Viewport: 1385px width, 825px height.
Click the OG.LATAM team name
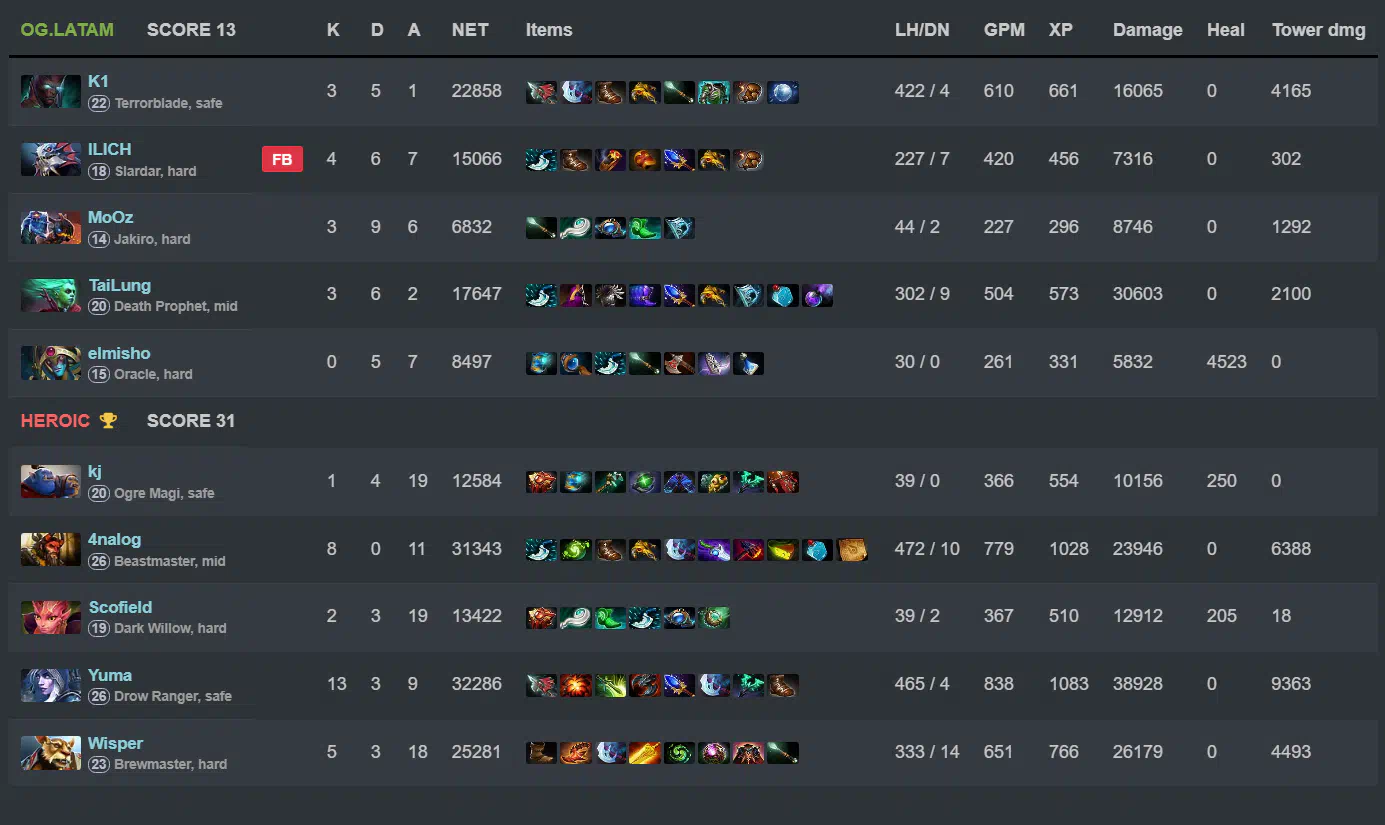67,30
